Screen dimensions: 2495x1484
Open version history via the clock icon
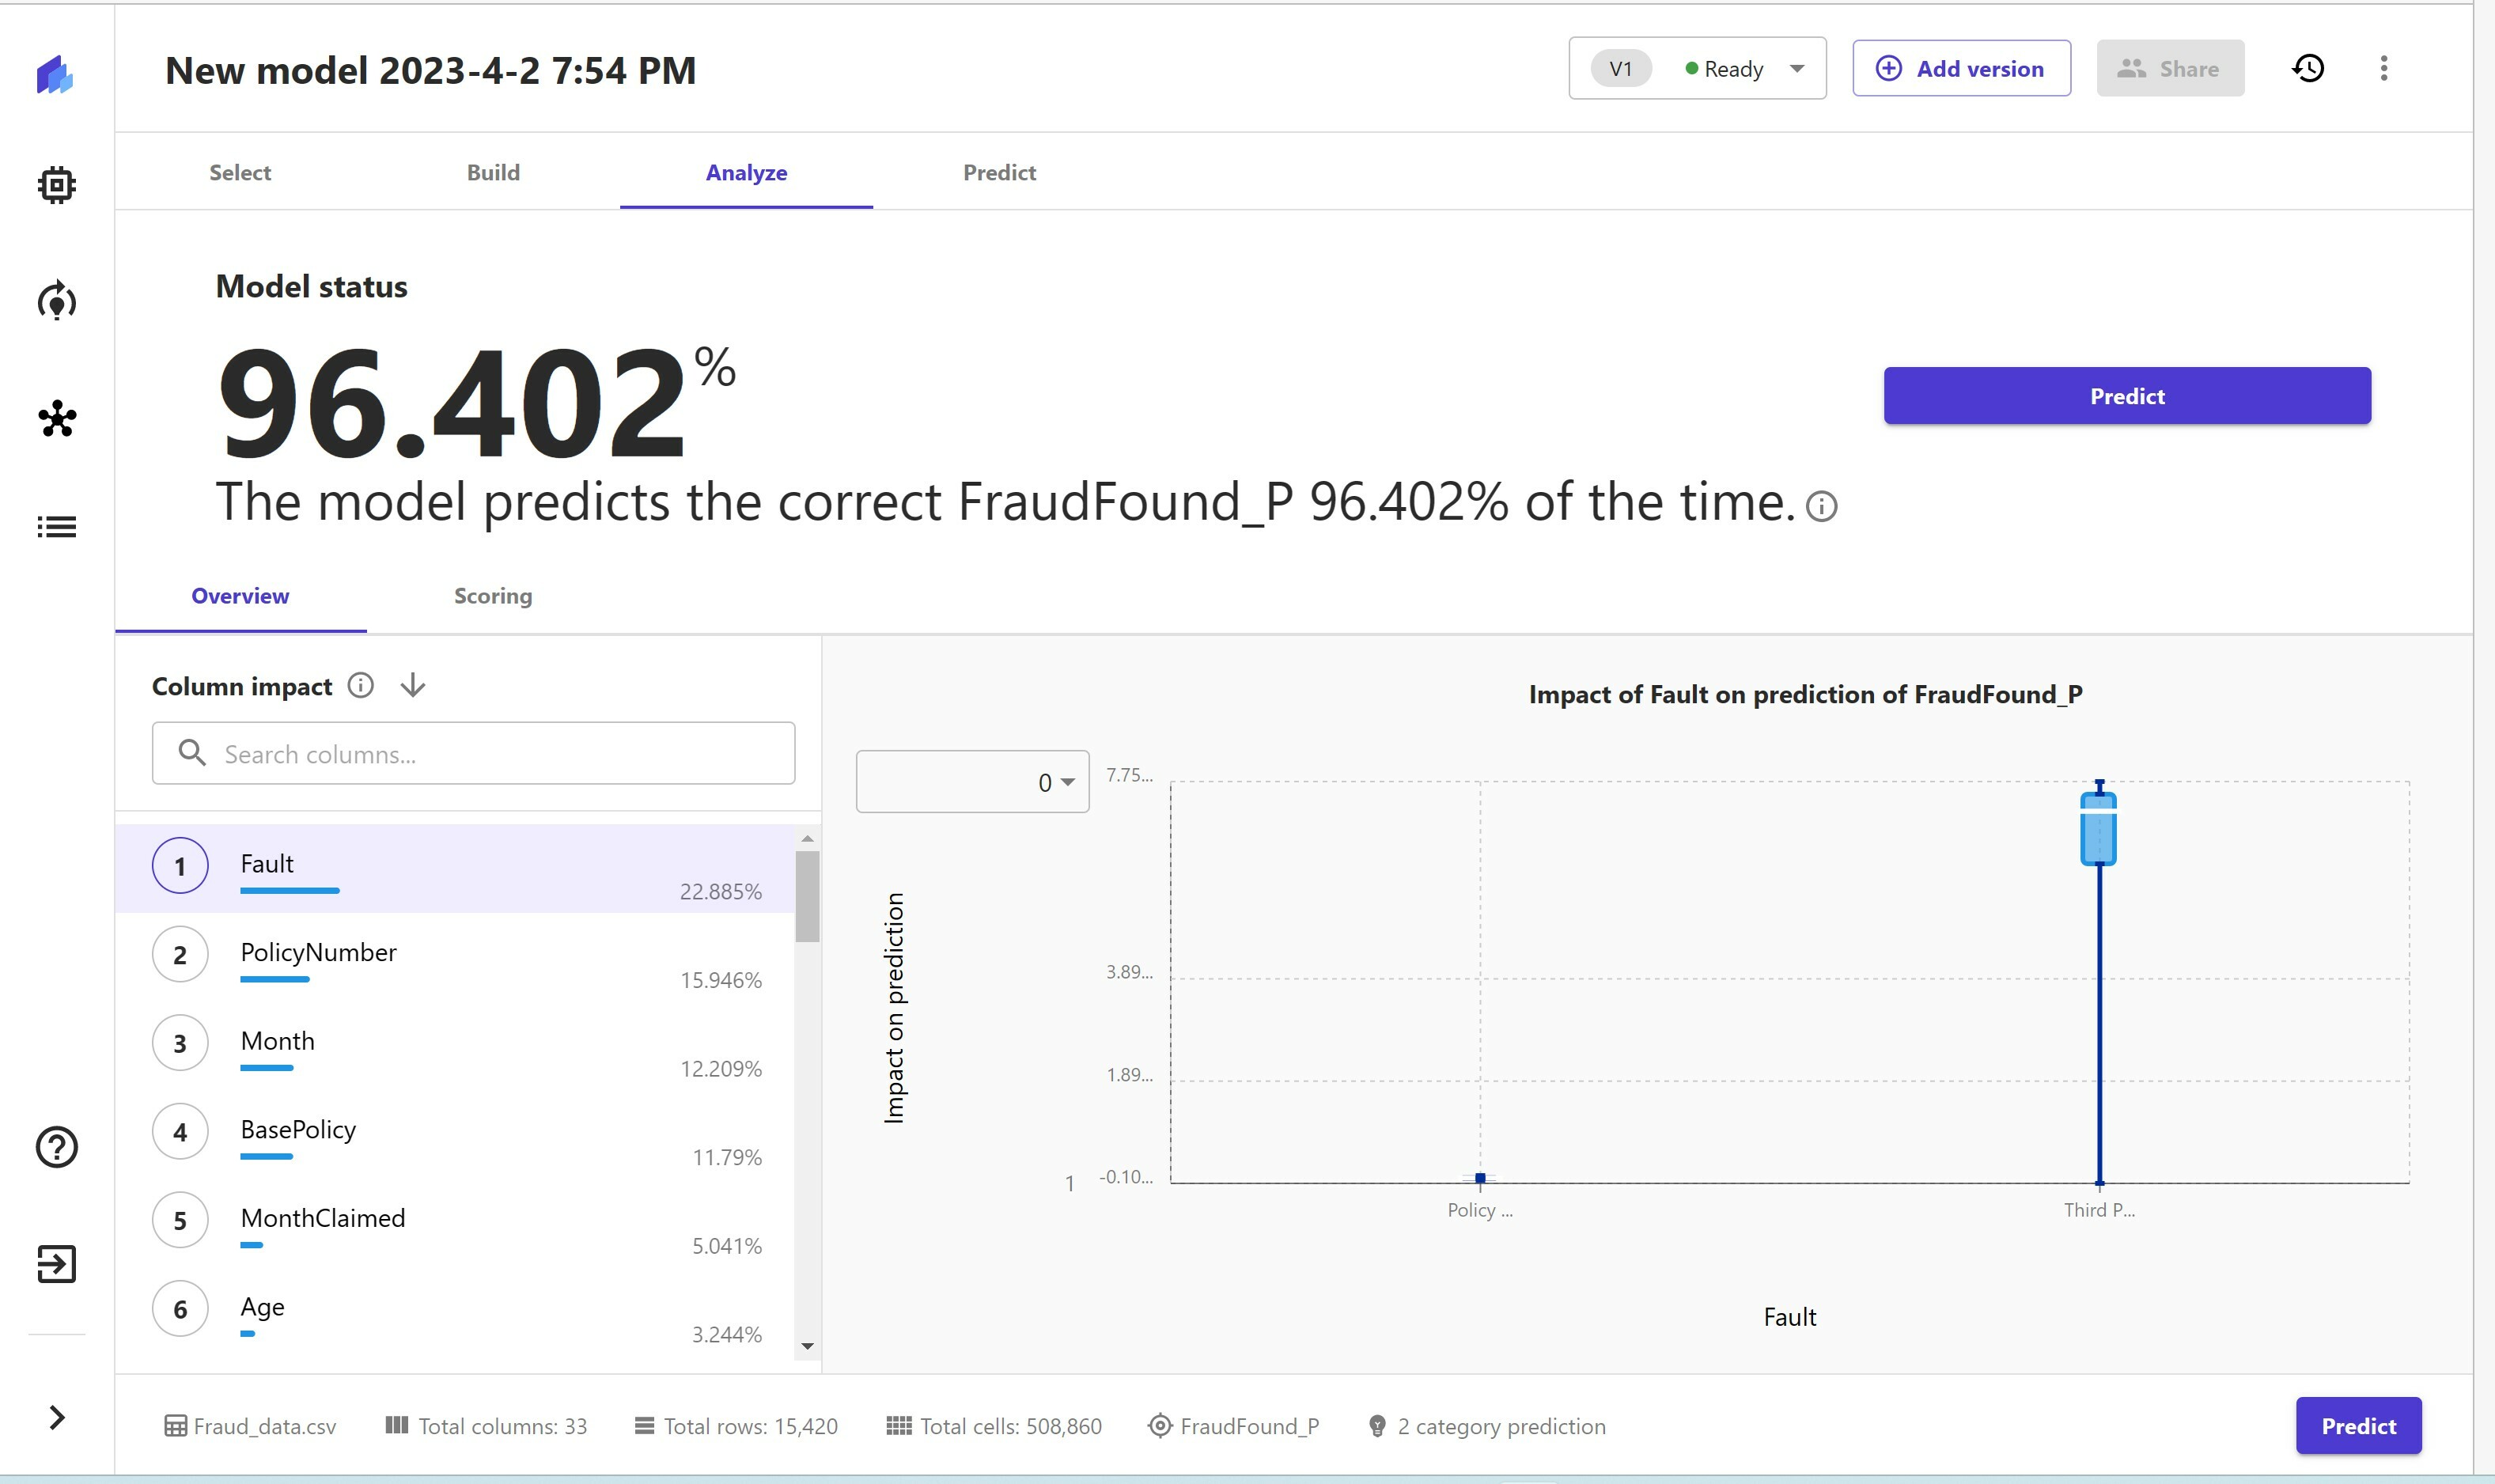[x=2308, y=68]
